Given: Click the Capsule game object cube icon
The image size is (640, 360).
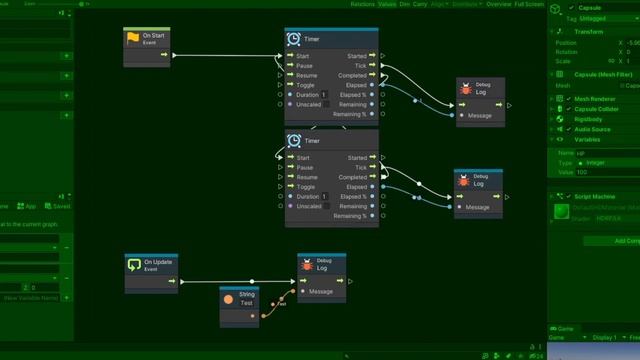Looking at the screenshot, I should pos(555,9).
